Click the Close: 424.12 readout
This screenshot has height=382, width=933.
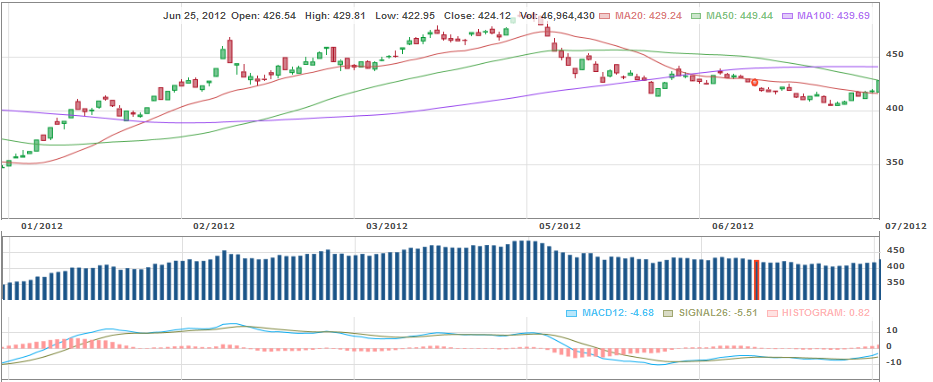478,16
